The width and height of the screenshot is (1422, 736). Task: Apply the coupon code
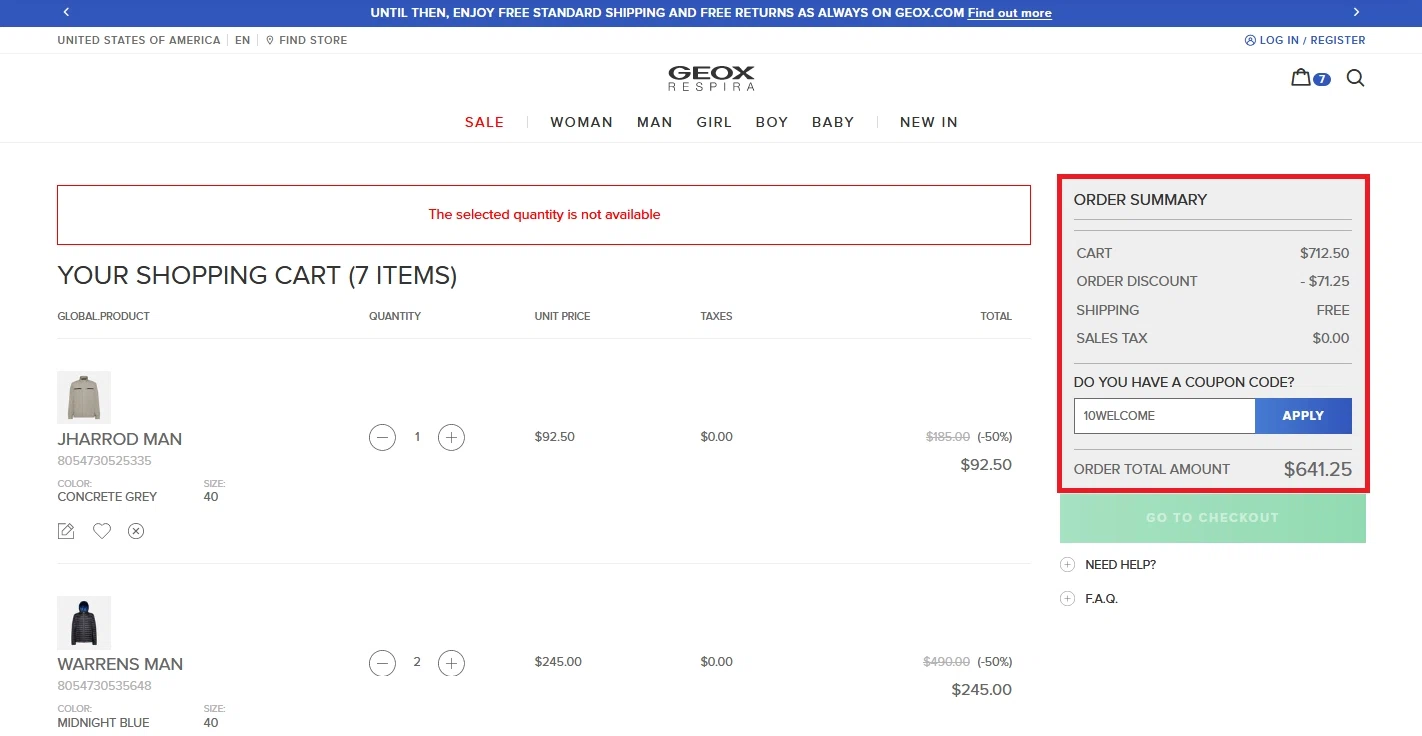[1303, 416]
